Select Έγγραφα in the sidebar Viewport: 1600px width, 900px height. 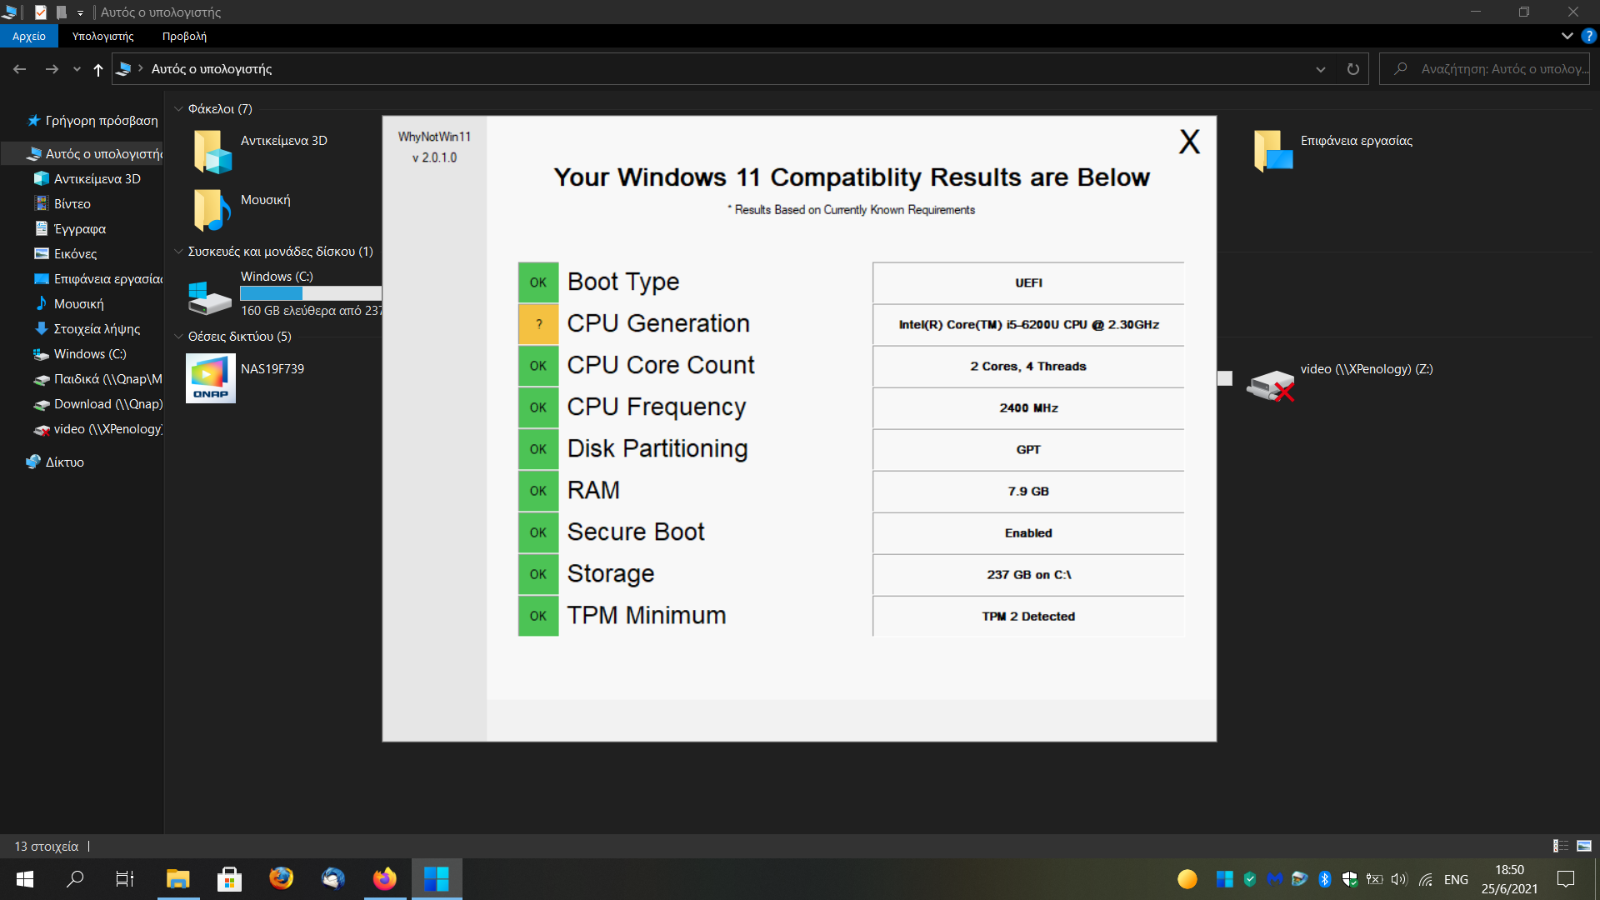click(x=70, y=229)
